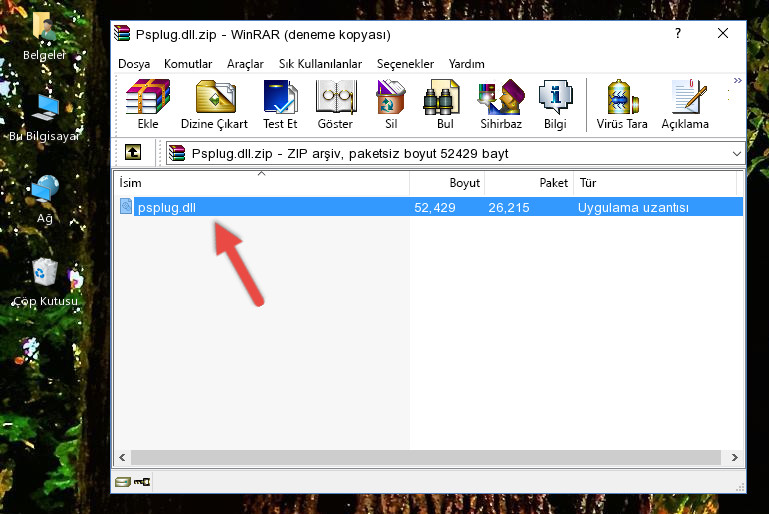
Task: Click the WinRAR title bar app icon
Action: [122, 34]
